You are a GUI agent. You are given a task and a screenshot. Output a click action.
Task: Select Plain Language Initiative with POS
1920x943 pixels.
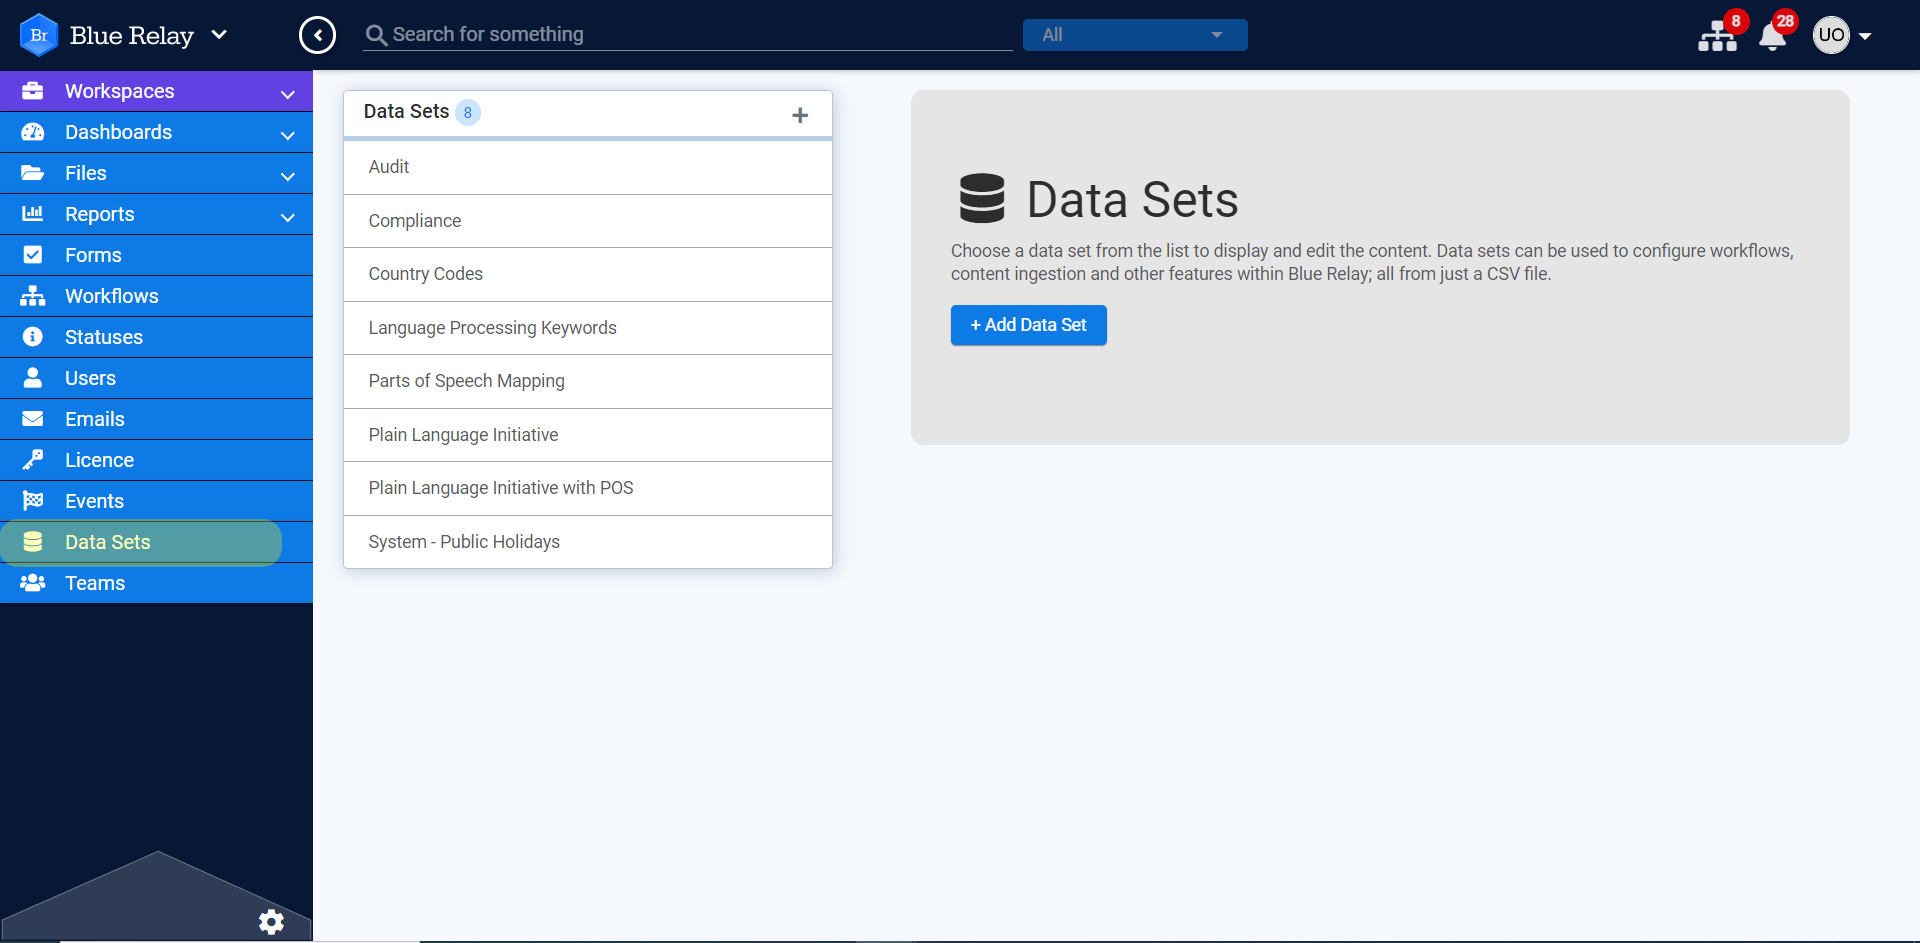coord(588,488)
